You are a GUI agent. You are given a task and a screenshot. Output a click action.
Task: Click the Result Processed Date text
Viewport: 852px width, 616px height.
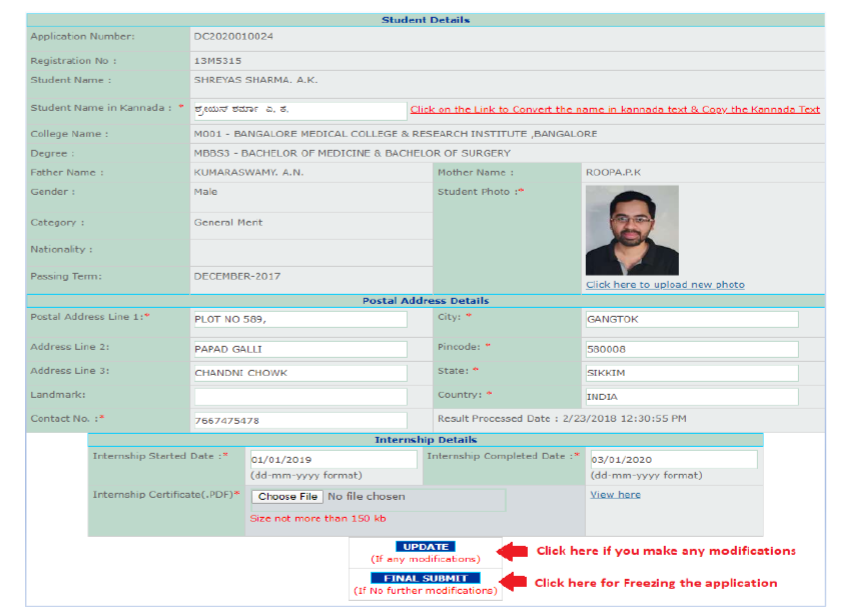(x=562, y=418)
